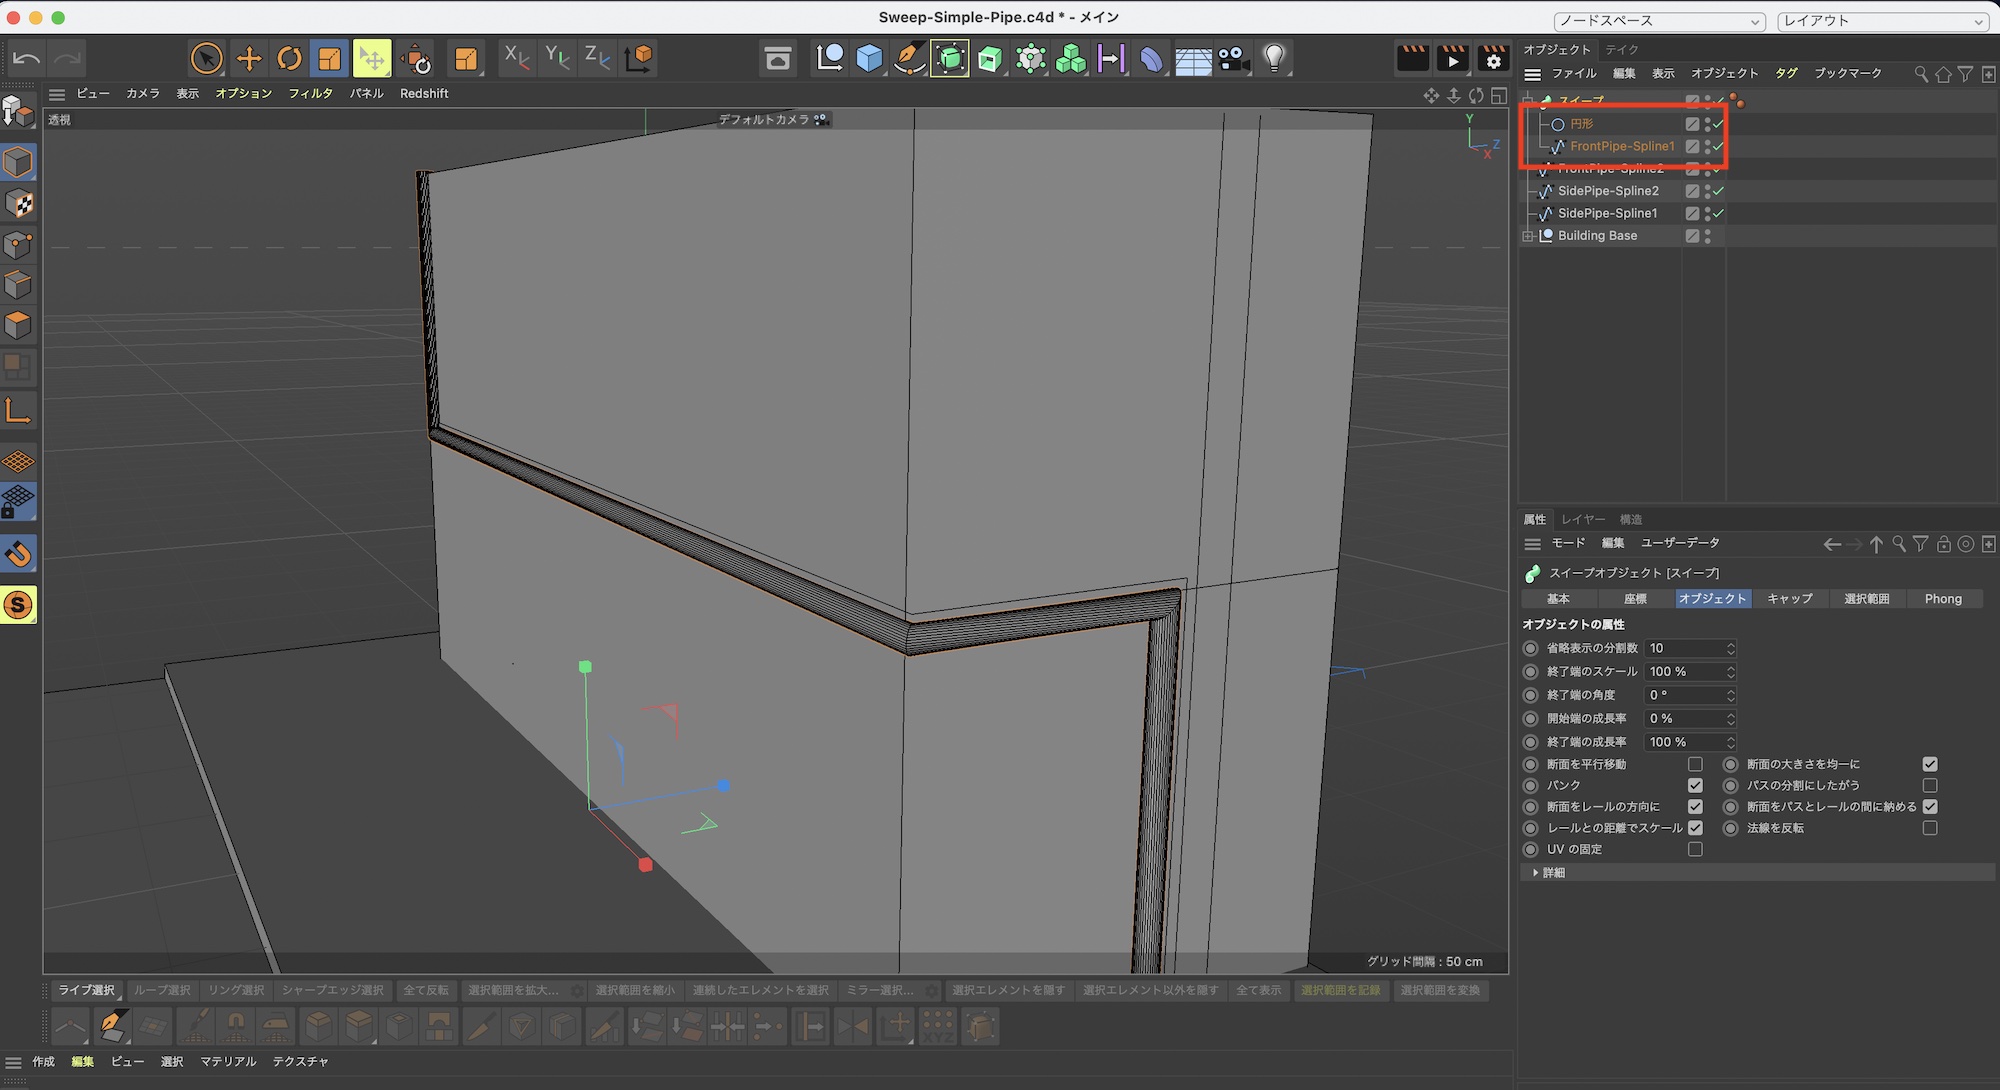The height and width of the screenshot is (1090, 2000).
Task: Select the Move tool in the top toolbar
Action: [249, 59]
